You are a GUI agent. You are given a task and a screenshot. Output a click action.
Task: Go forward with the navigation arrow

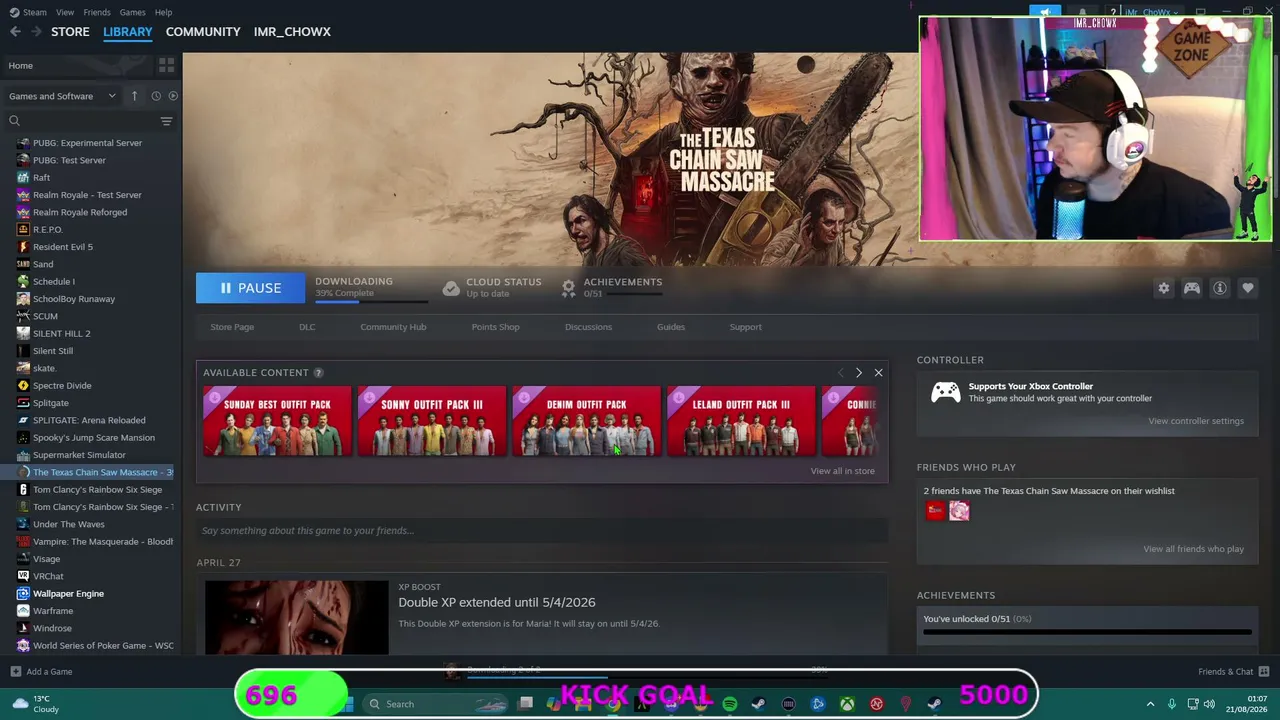click(x=37, y=32)
